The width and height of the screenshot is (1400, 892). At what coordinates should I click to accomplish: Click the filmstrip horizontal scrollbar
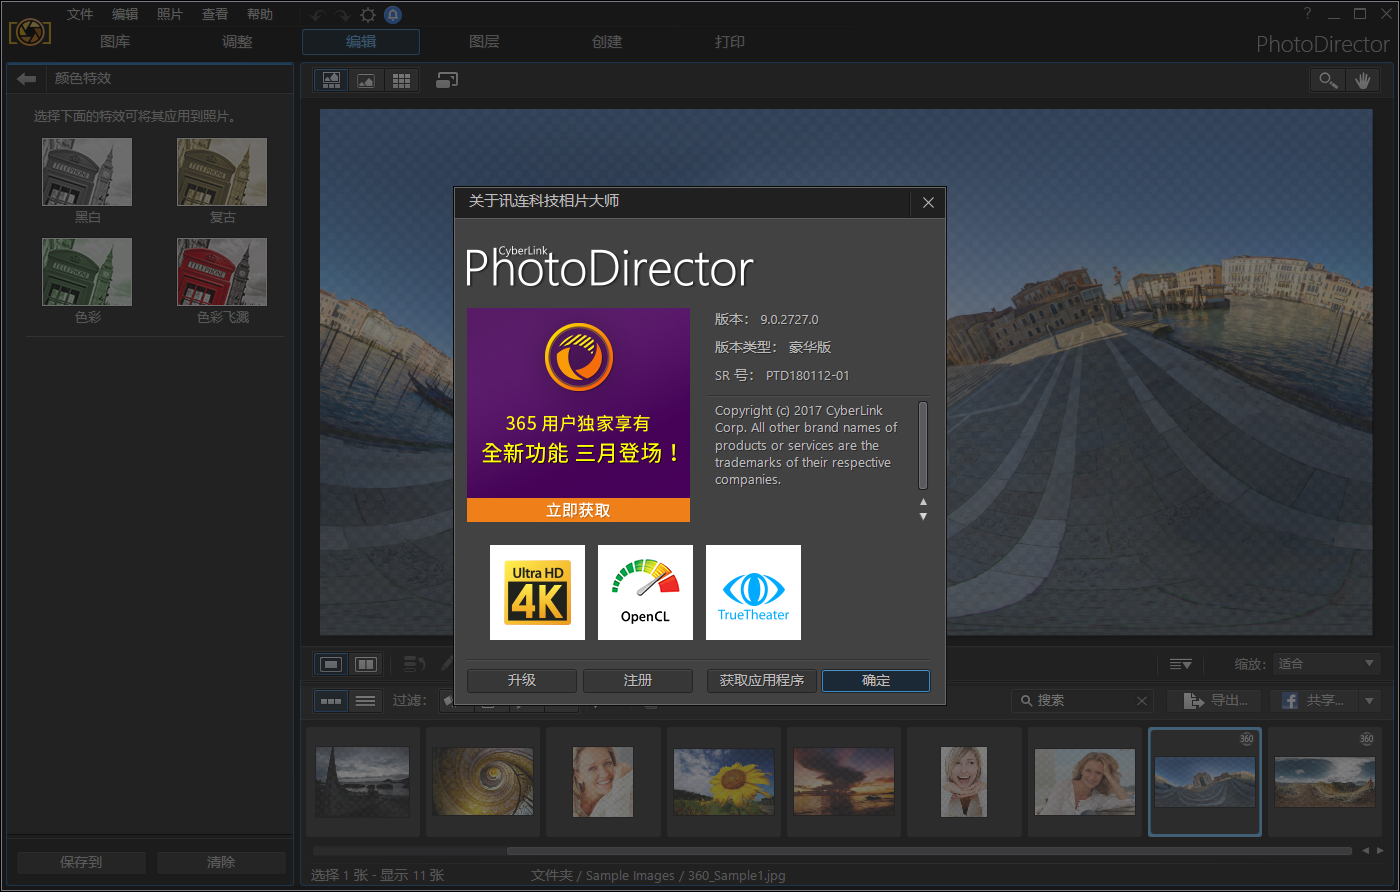[930, 851]
